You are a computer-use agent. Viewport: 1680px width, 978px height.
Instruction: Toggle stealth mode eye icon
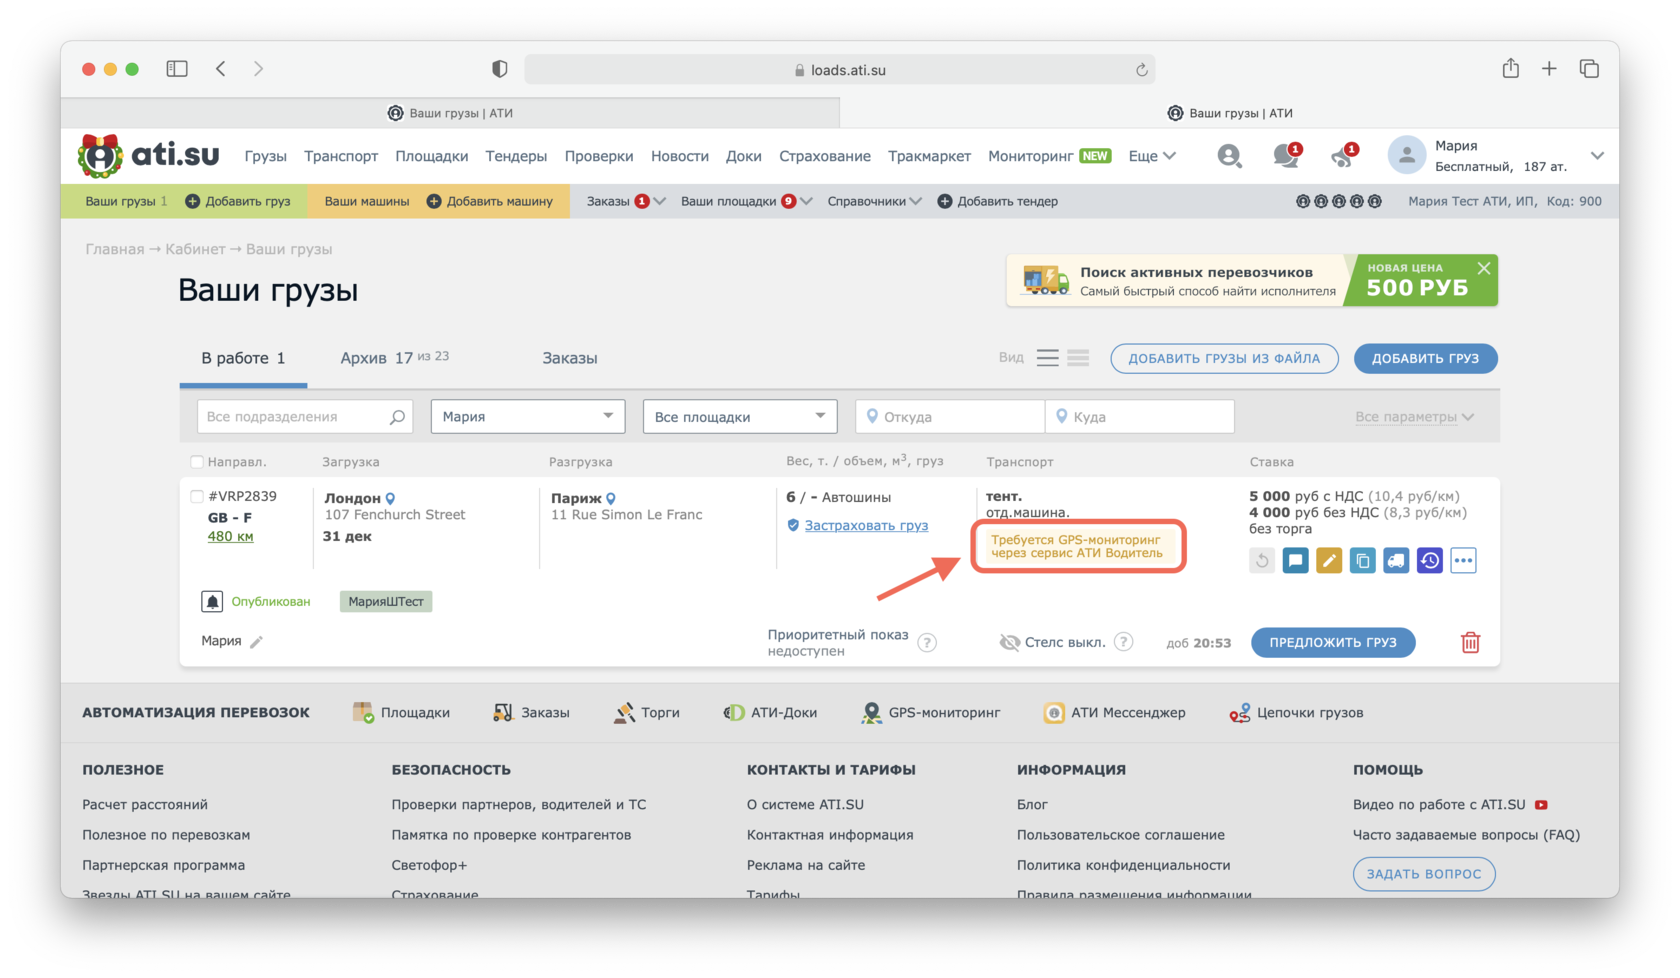coord(1009,642)
